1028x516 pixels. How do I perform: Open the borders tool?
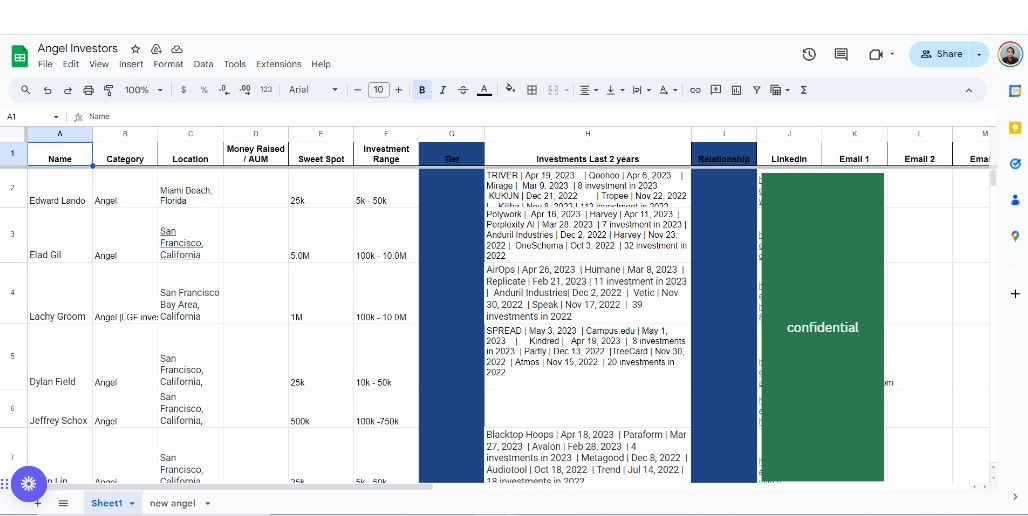(532, 90)
